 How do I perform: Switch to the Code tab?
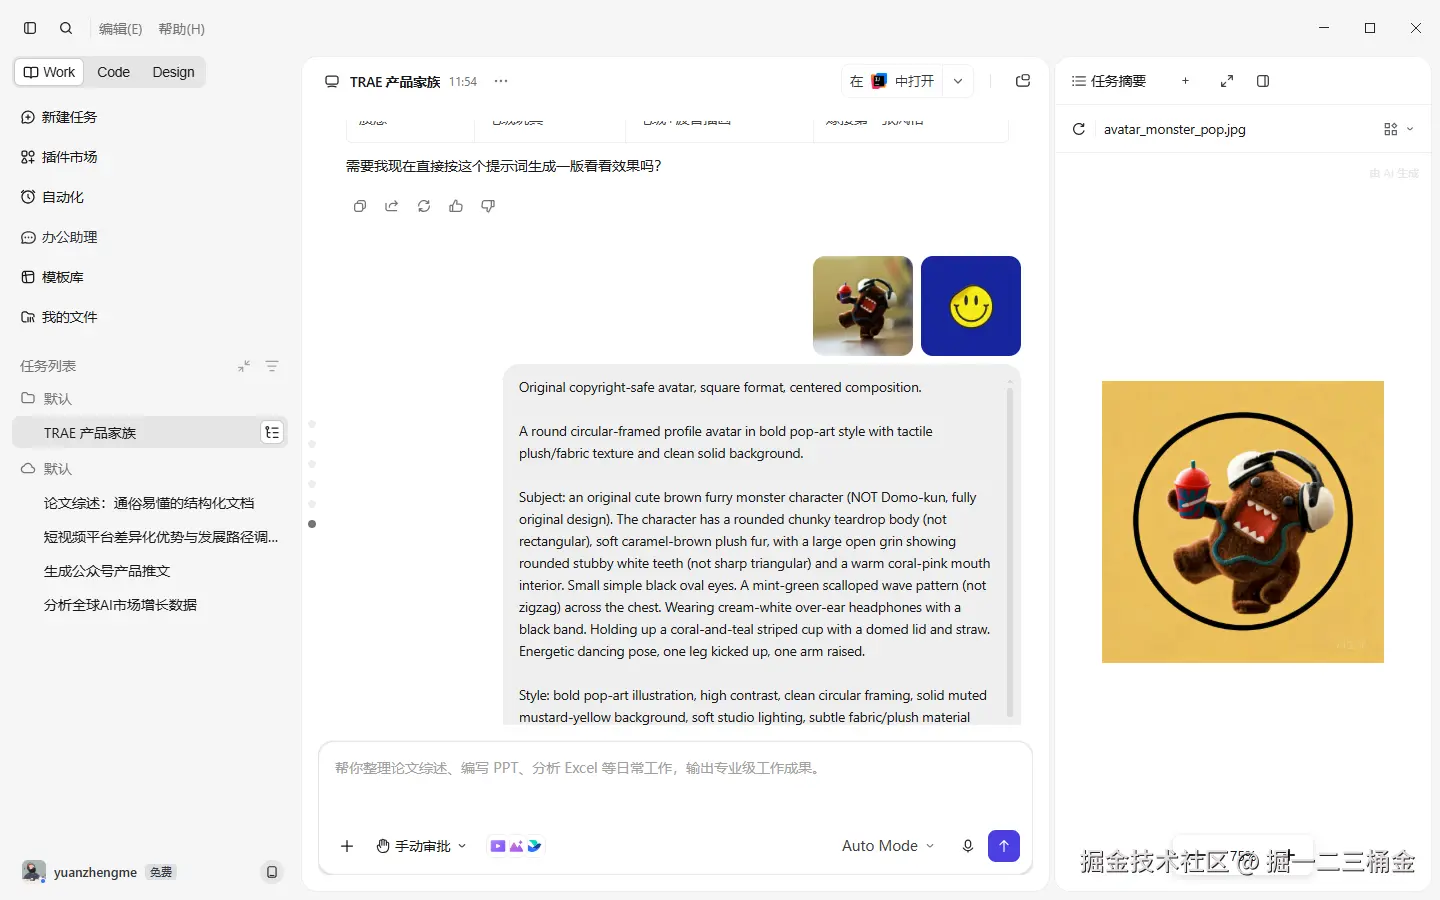113,72
